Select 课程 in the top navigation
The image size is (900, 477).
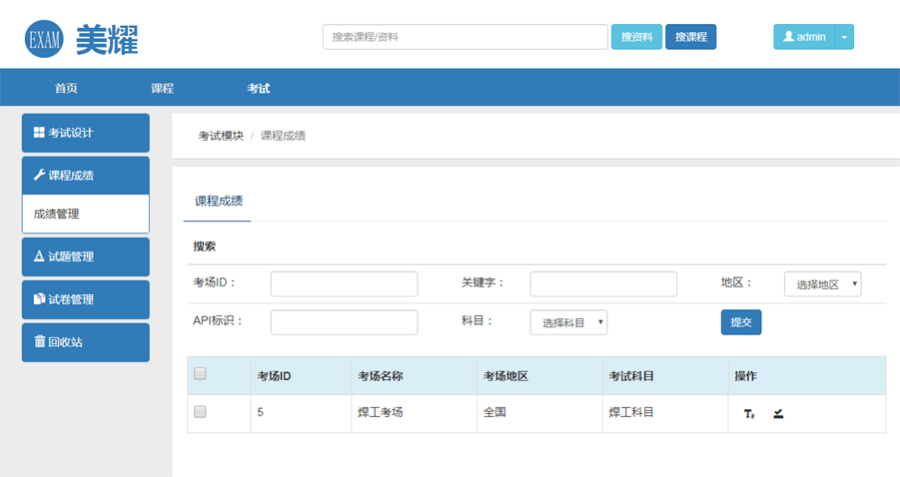pyautogui.click(x=162, y=88)
